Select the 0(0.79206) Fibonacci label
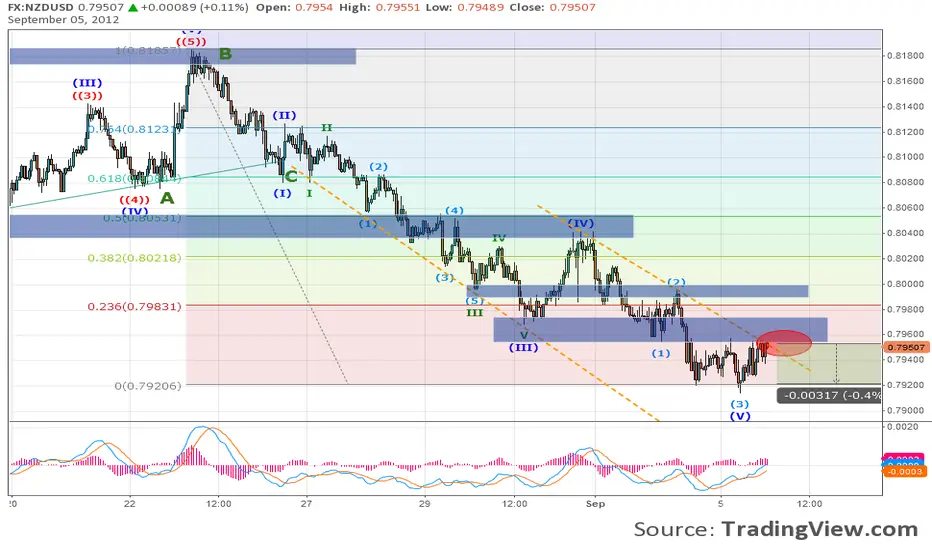The image size is (932, 550). pyautogui.click(x=148, y=386)
